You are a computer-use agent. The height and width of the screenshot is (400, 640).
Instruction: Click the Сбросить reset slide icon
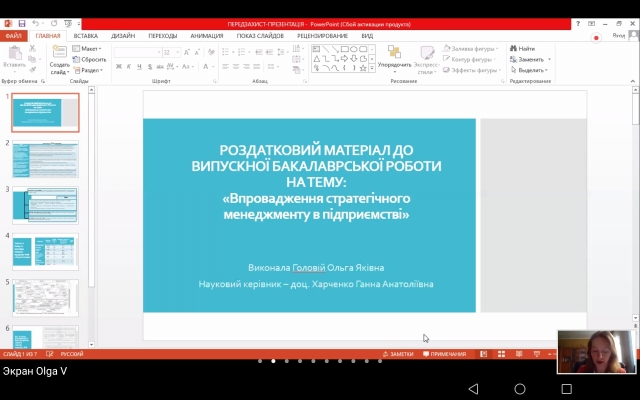(x=89, y=59)
